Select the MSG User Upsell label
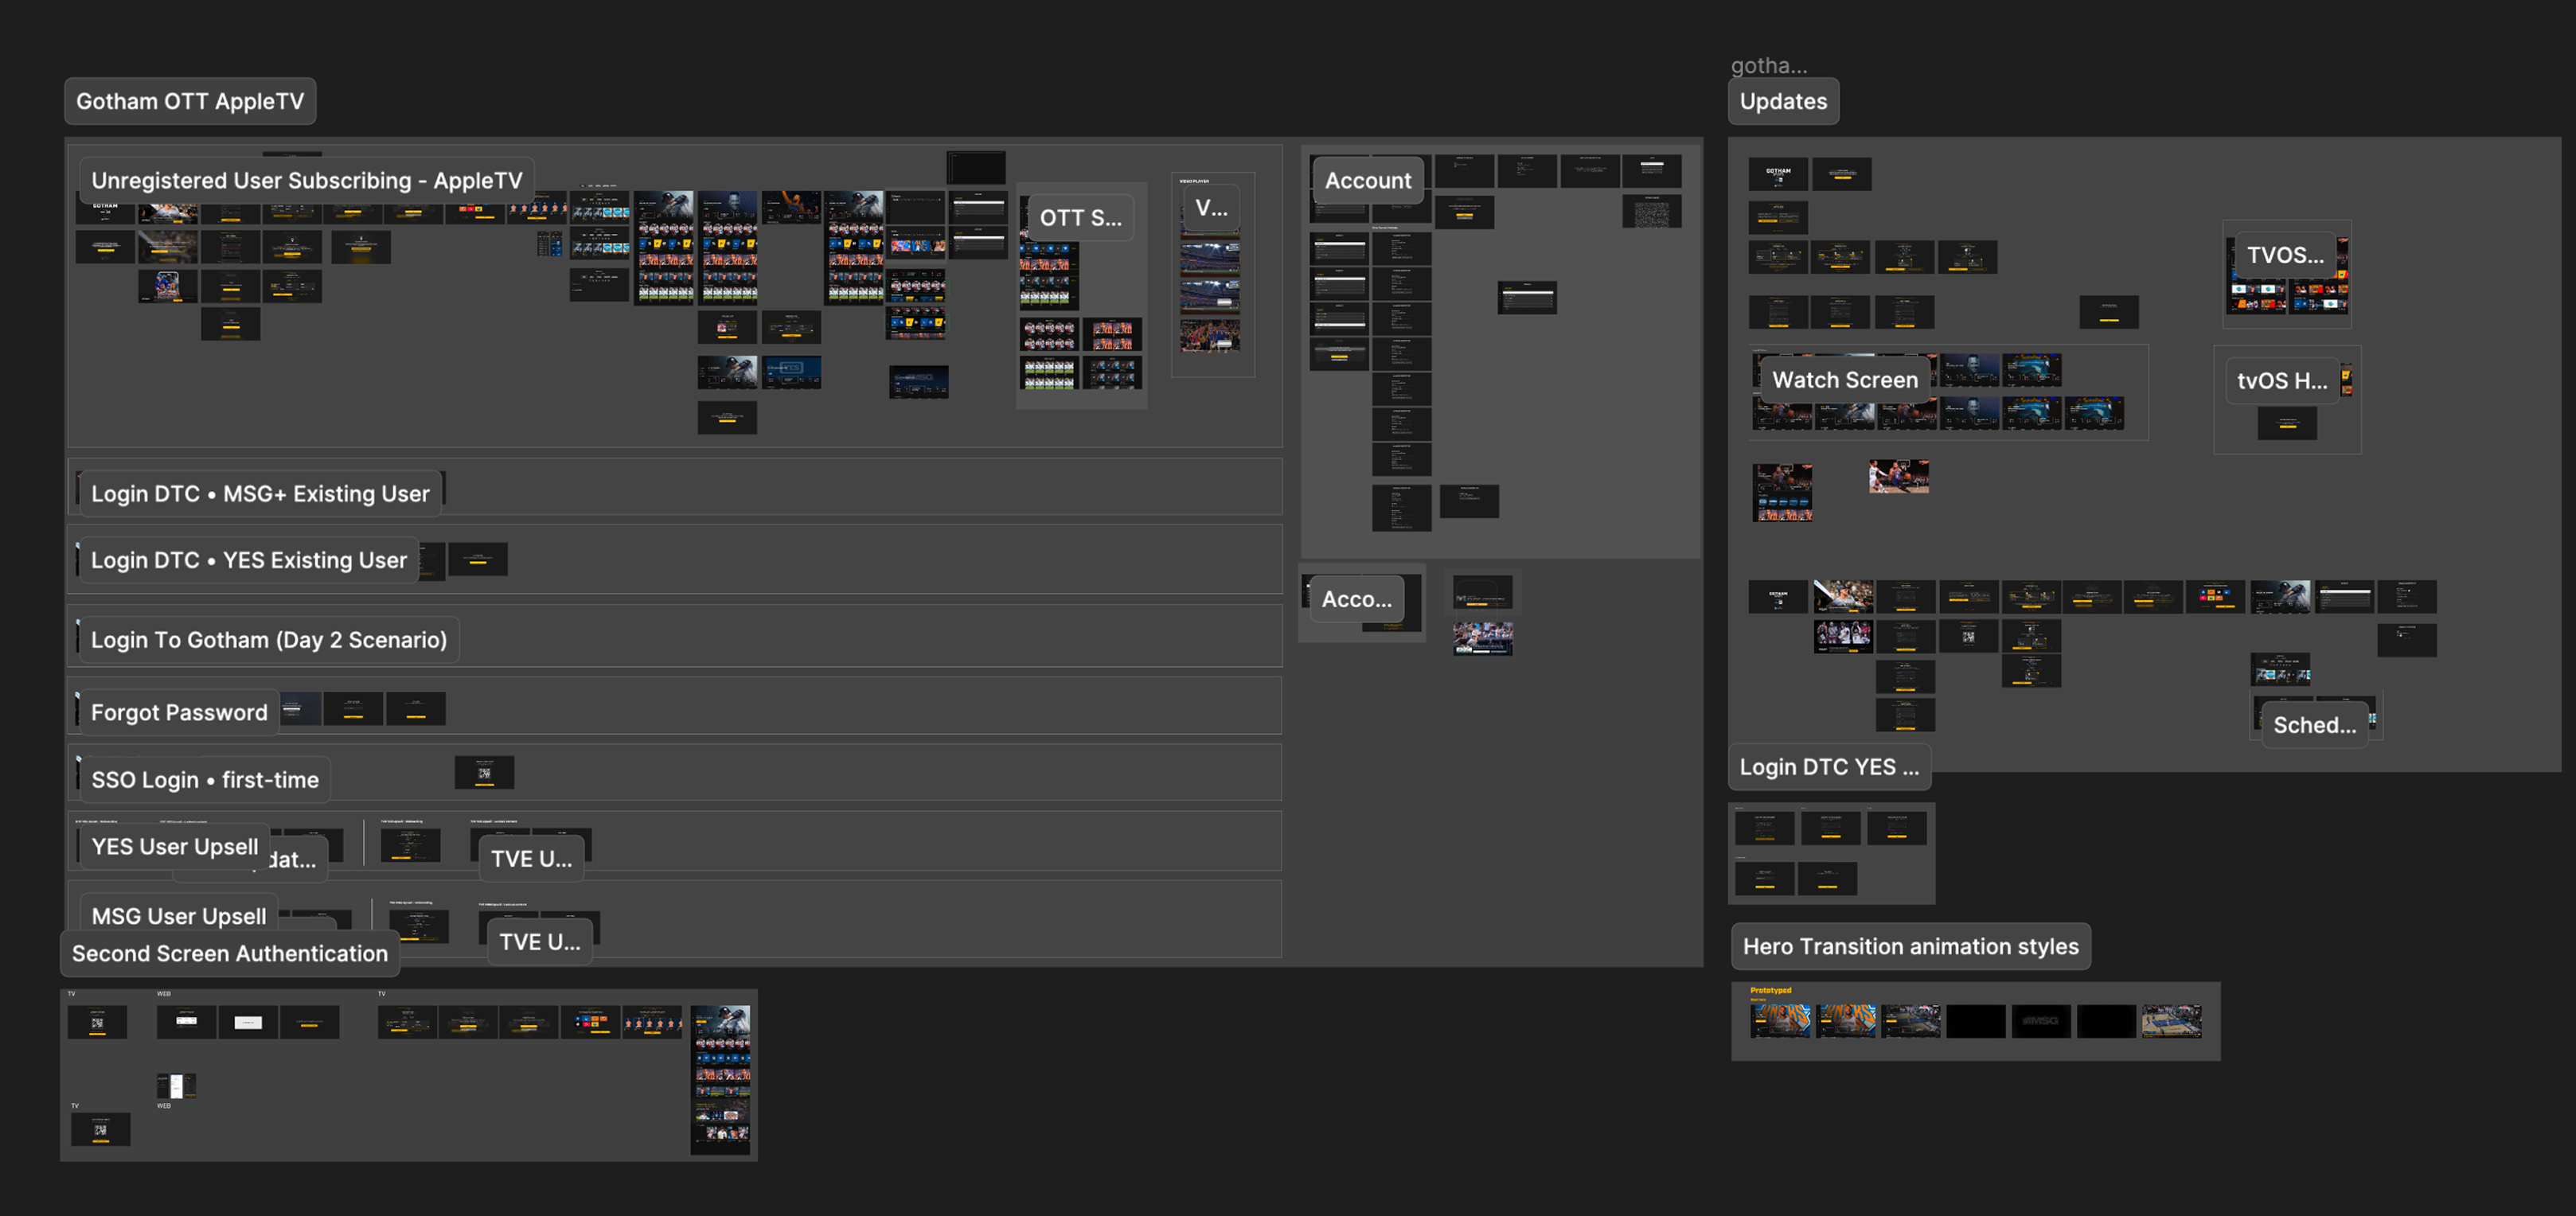Viewport: 2576px width, 1216px height. tap(179, 916)
